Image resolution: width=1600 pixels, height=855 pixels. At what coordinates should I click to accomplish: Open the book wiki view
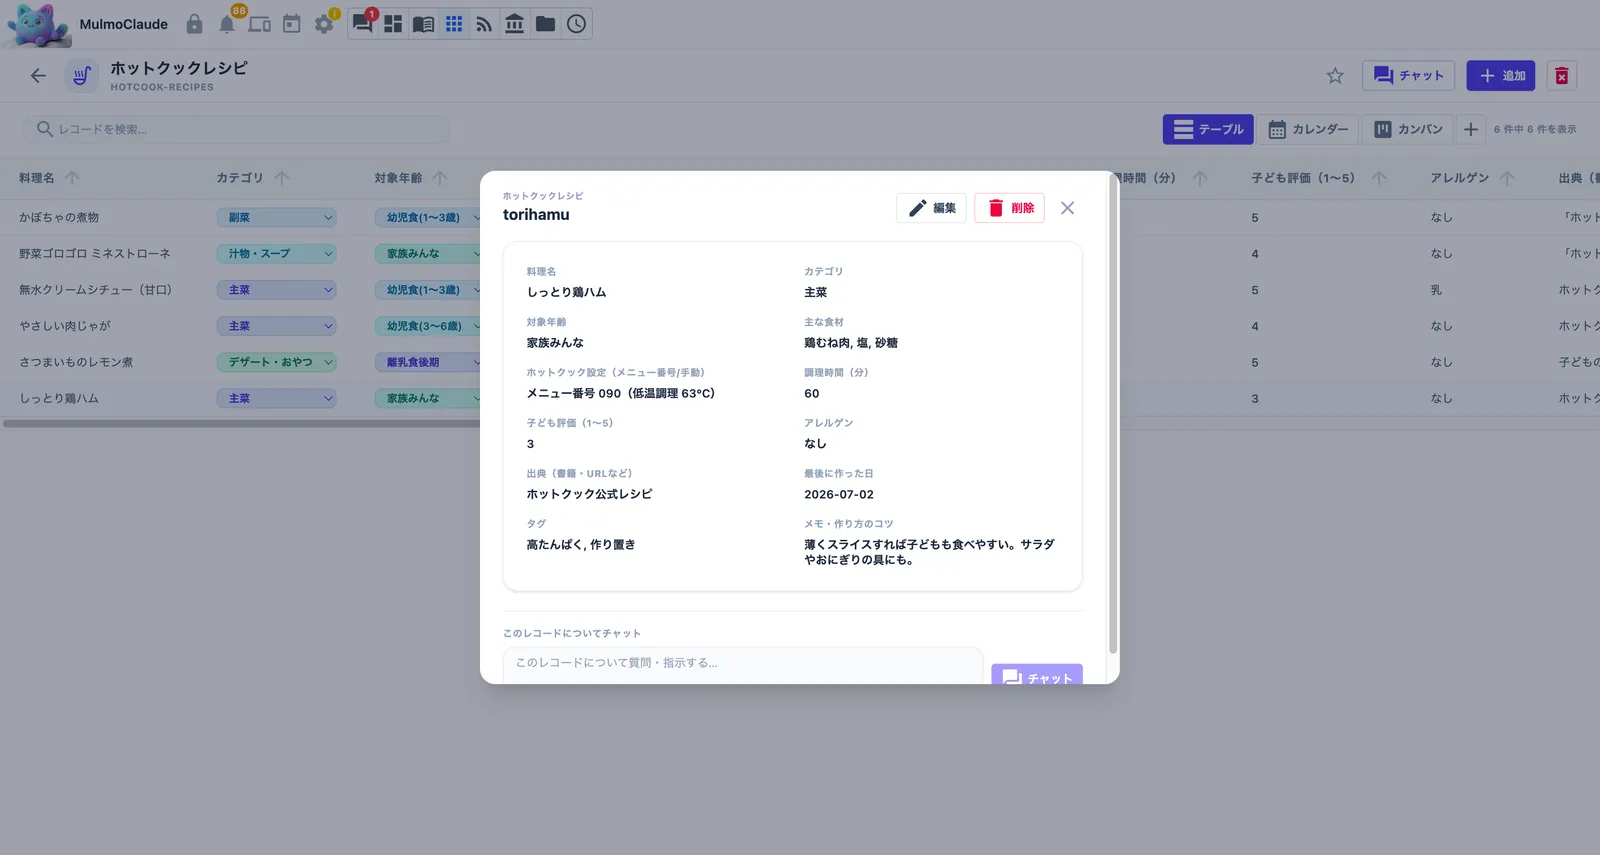point(424,24)
